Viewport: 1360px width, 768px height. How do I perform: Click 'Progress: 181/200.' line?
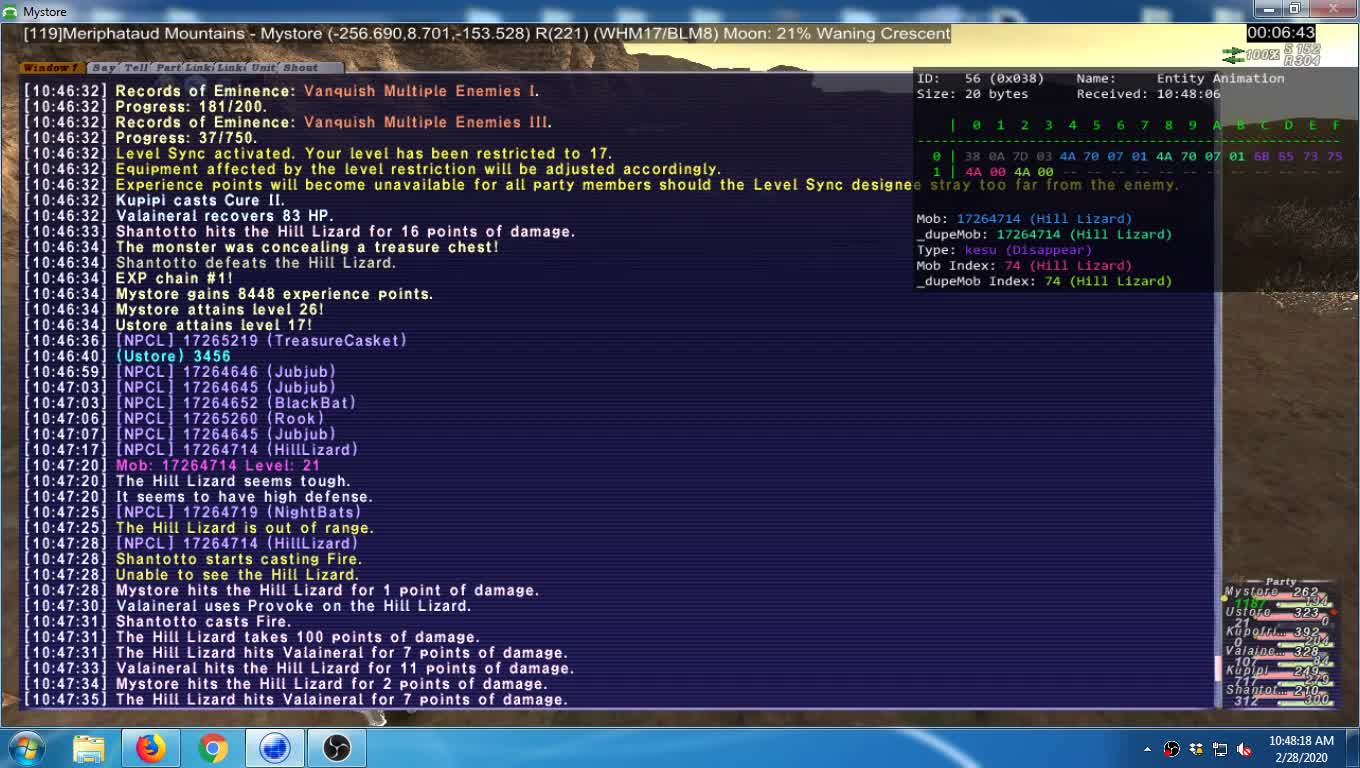pos(146,107)
